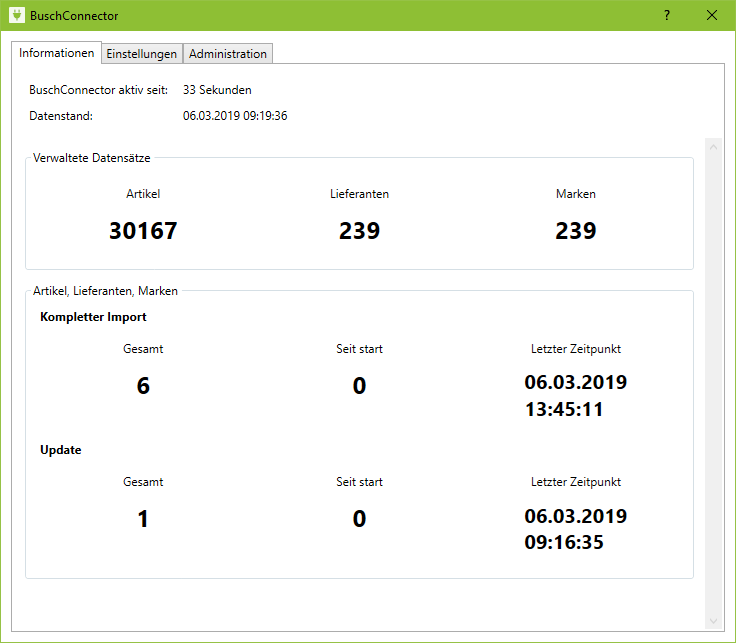The image size is (736, 643).
Task: Open the Einstellungen tab
Action: coord(142,54)
